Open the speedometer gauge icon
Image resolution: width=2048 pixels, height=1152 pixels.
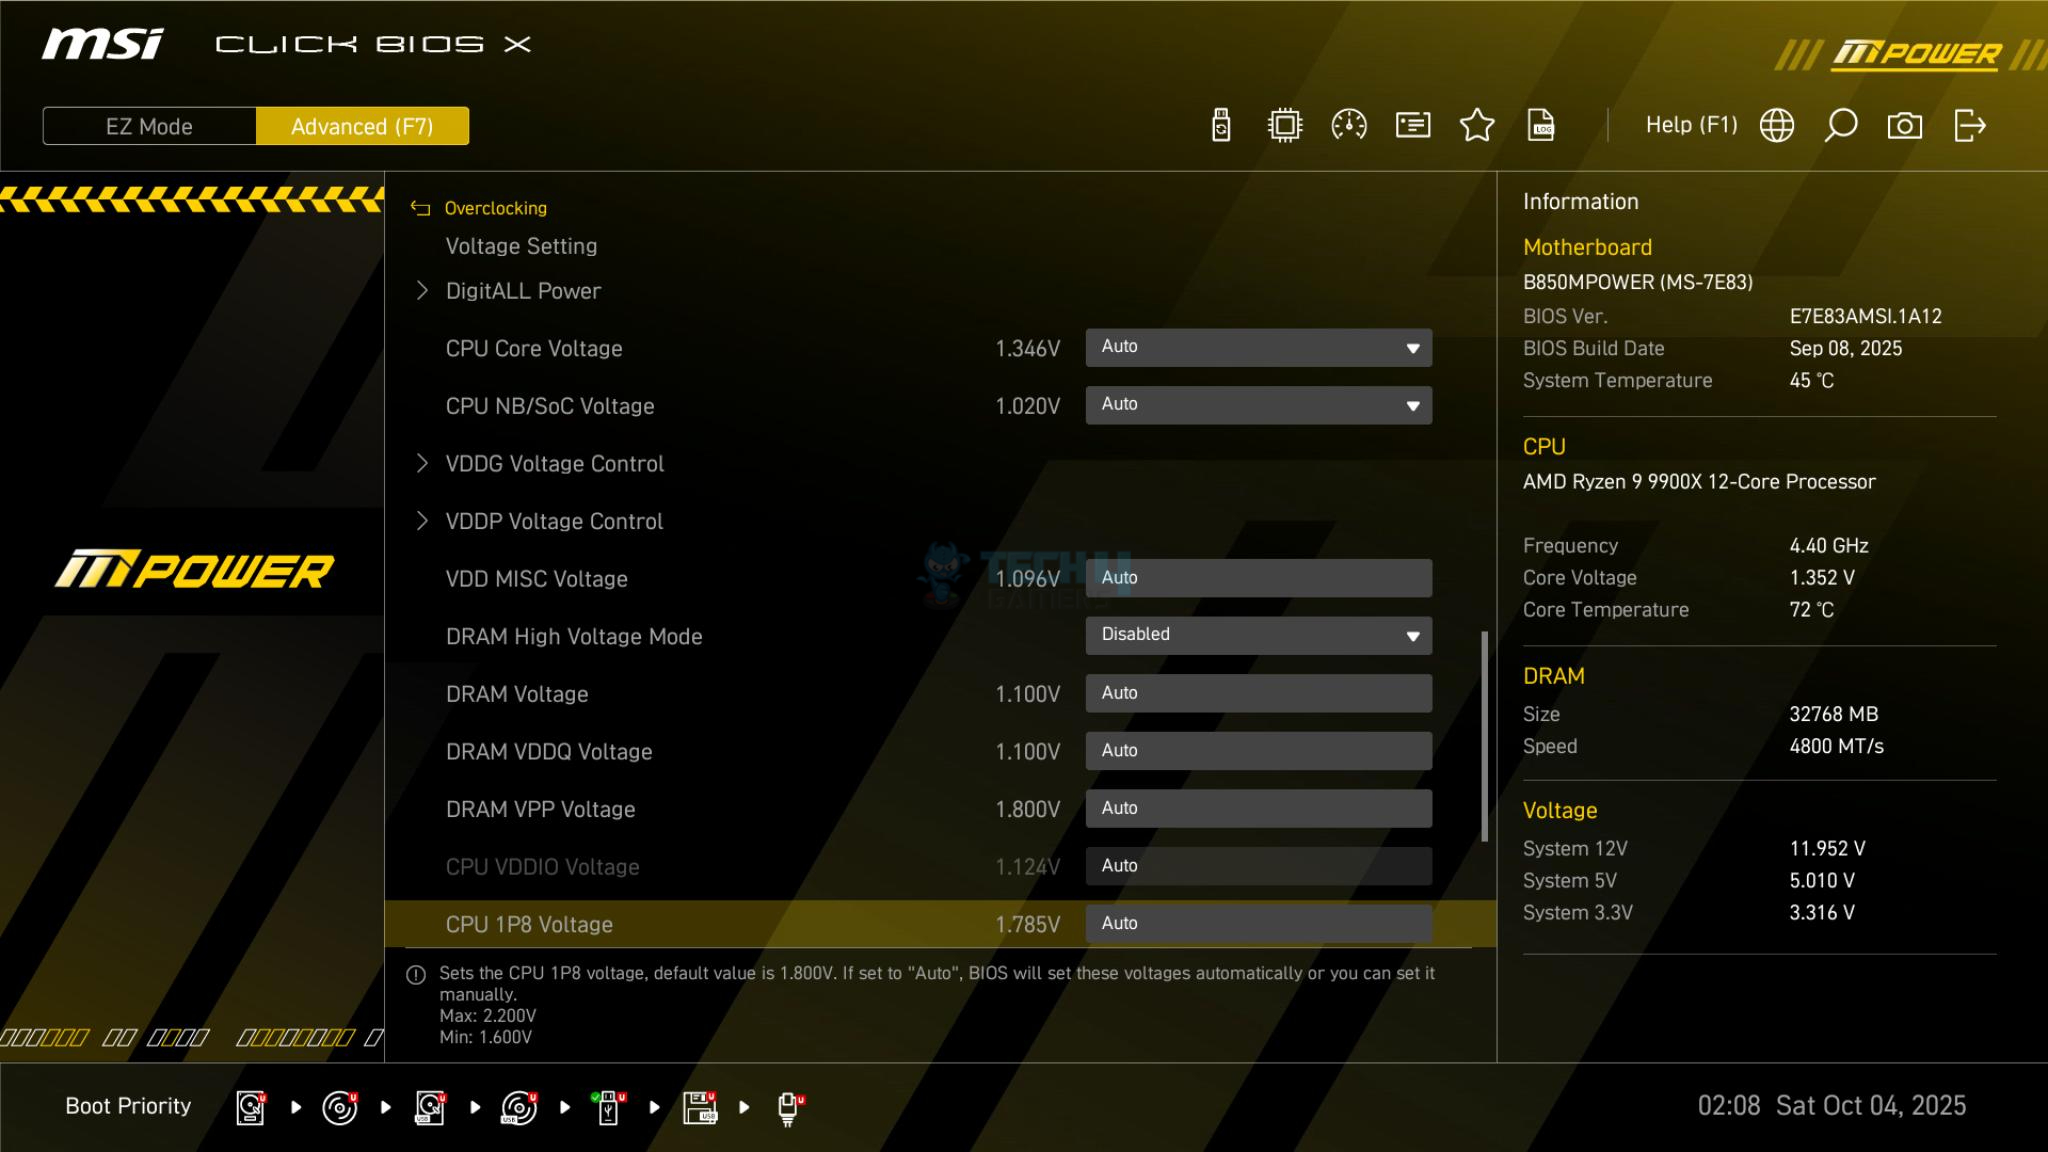pos(1349,126)
